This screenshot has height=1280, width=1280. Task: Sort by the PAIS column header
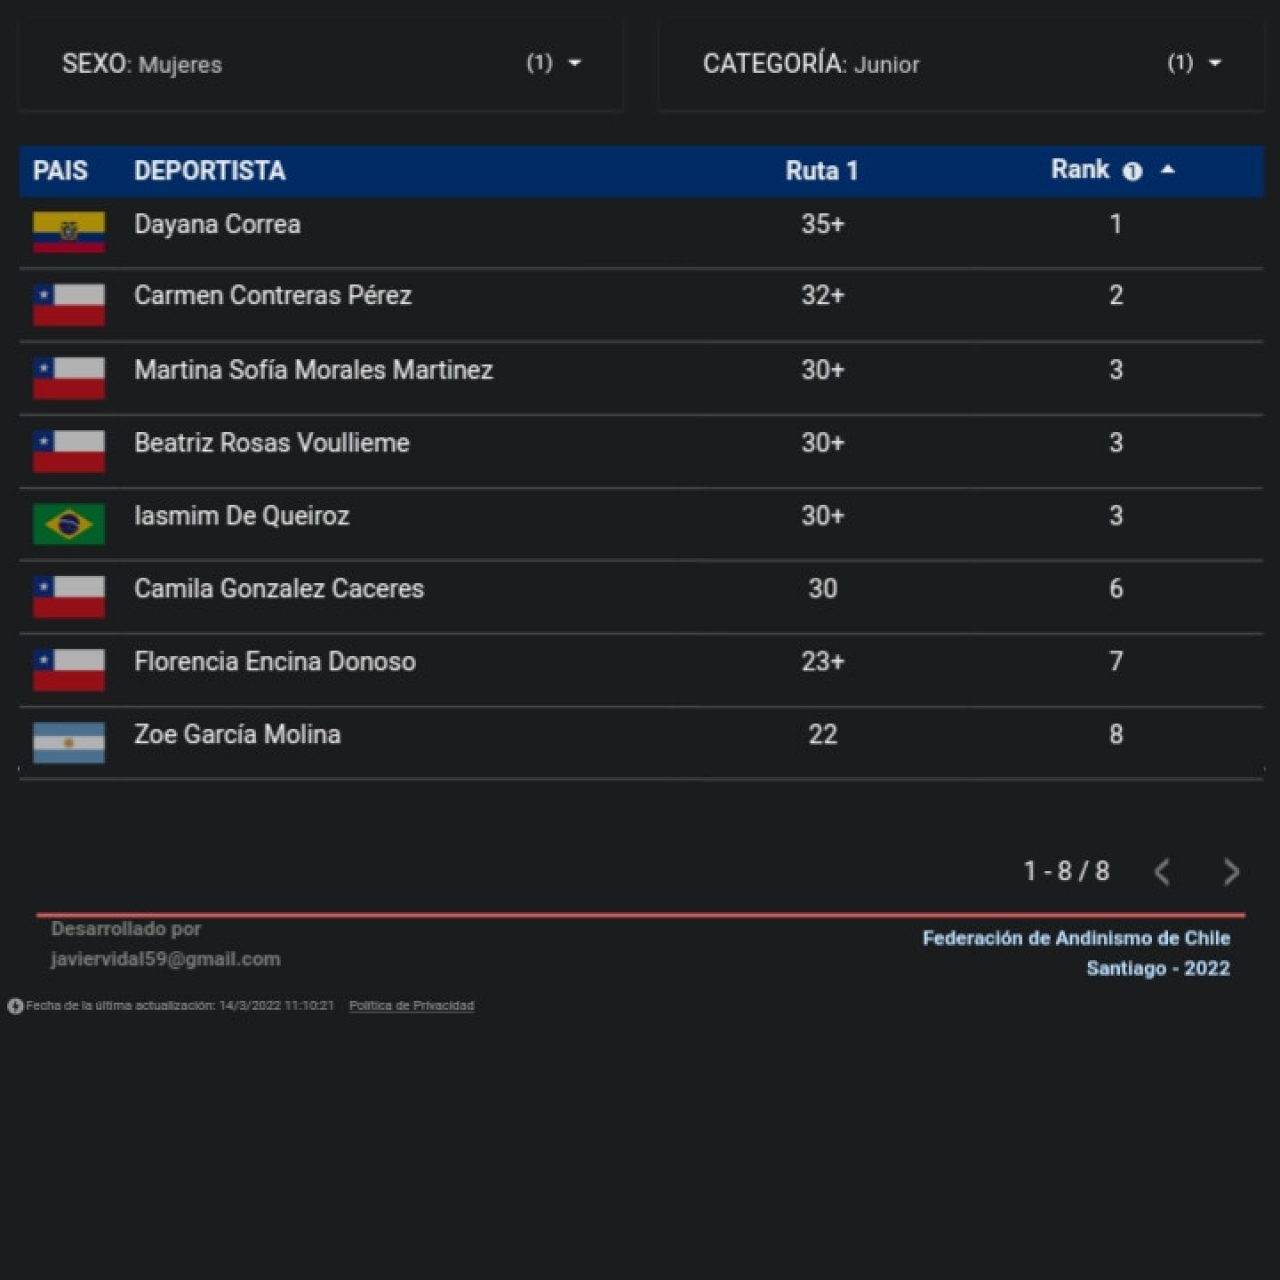click(60, 171)
